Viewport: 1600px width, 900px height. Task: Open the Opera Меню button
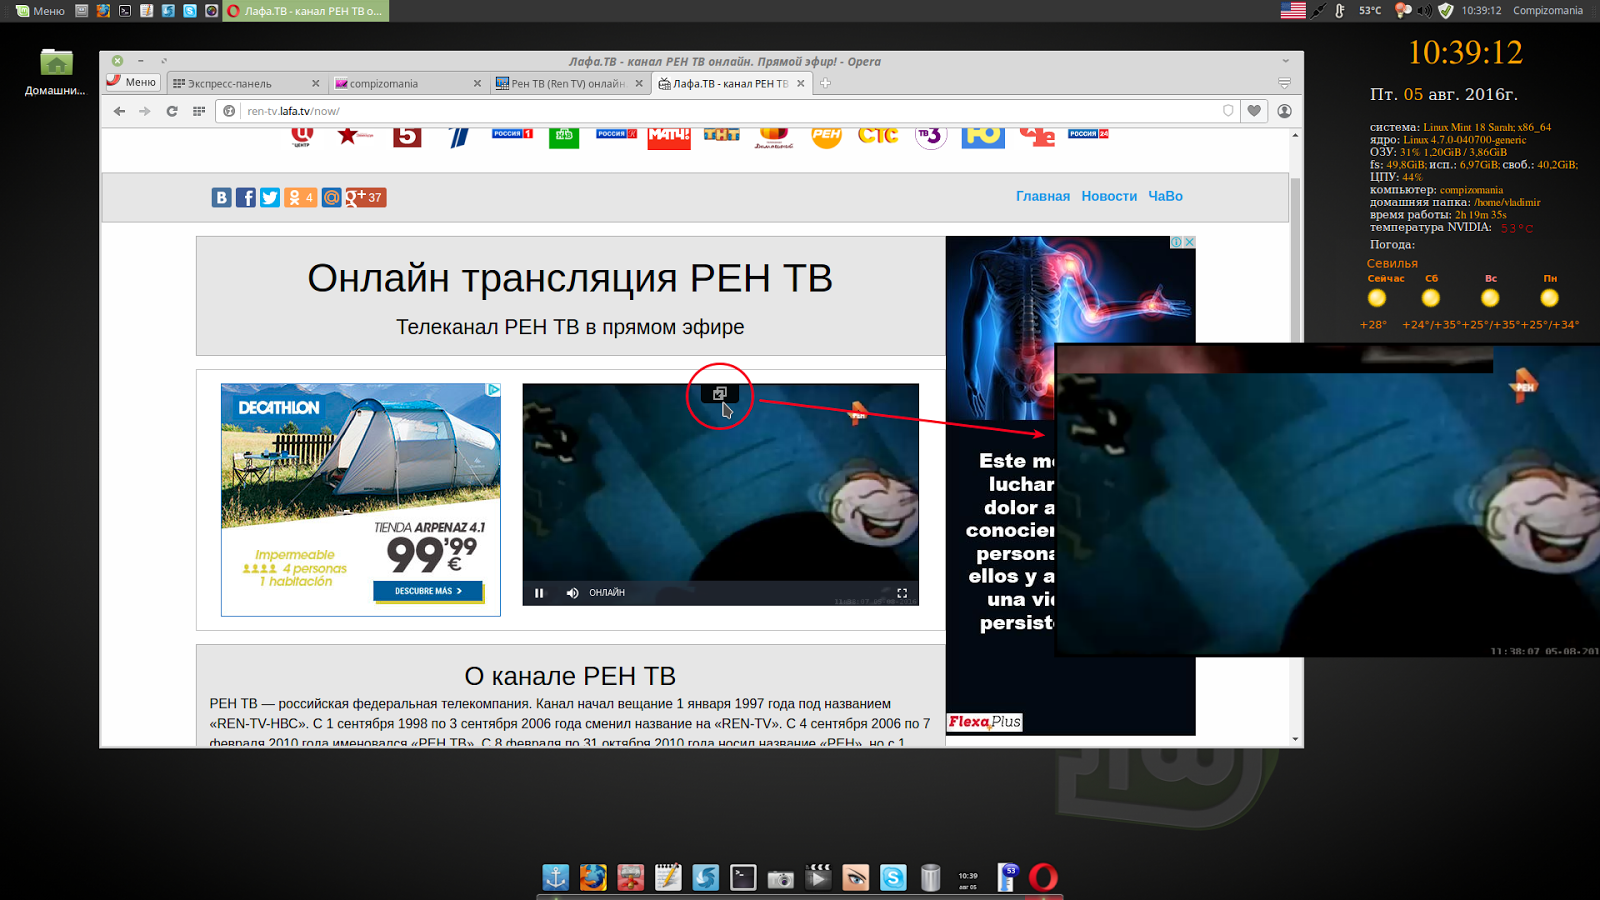click(x=132, y=82)
